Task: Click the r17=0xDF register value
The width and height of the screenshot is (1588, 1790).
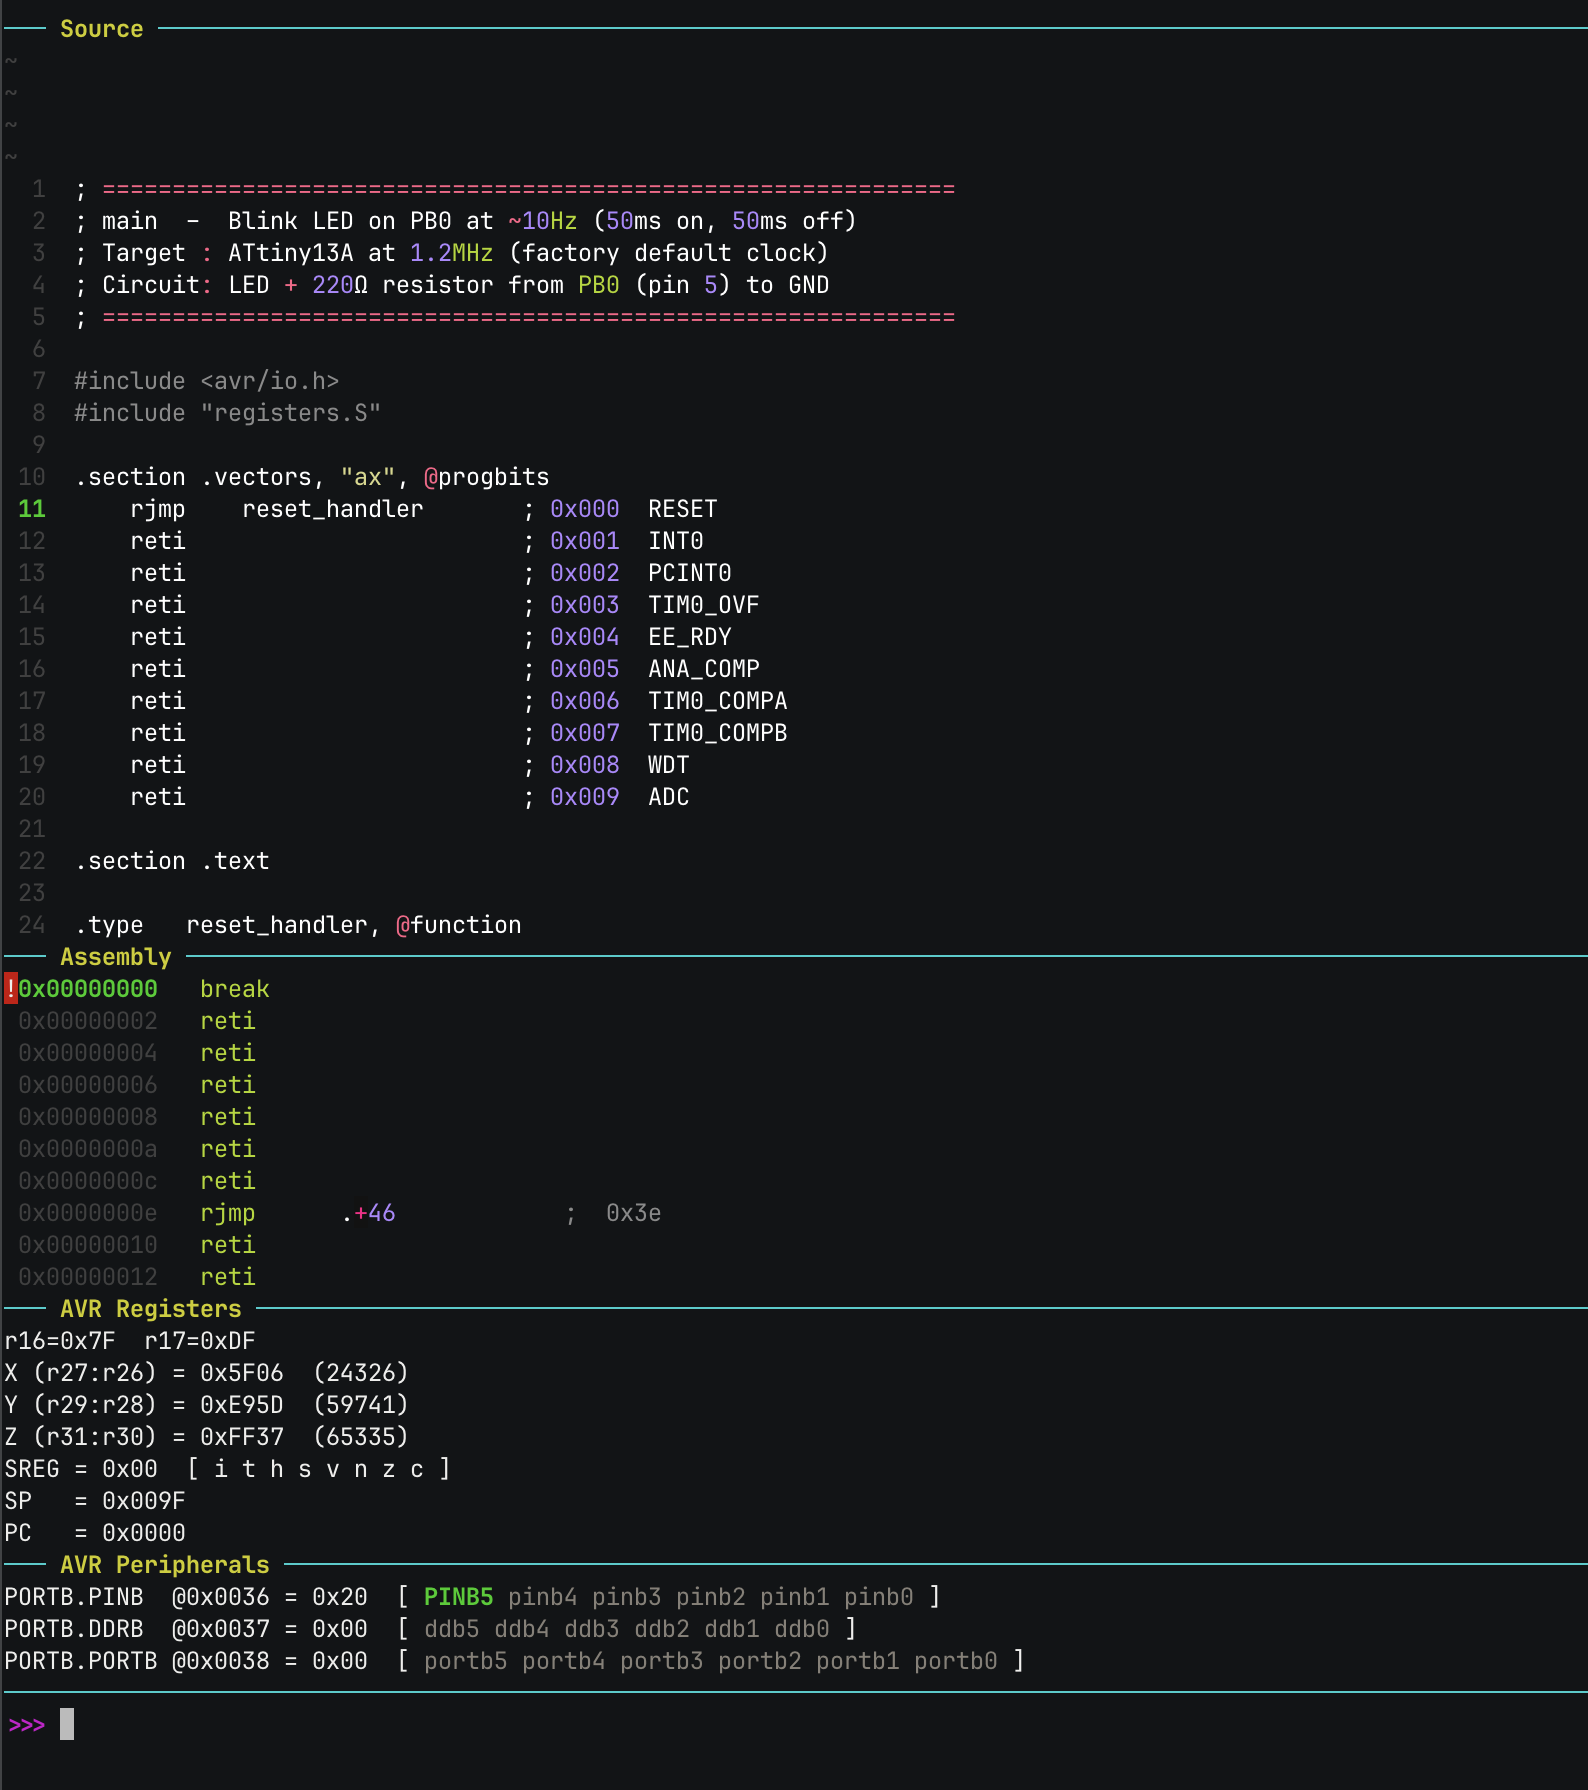Action: (199, 1341)
